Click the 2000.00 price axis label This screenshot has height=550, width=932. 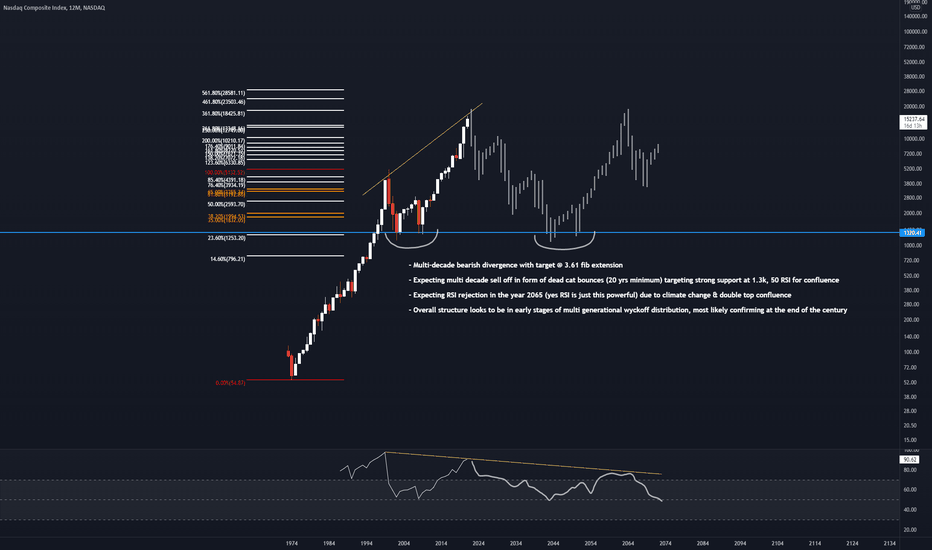(x=915, y=213)
